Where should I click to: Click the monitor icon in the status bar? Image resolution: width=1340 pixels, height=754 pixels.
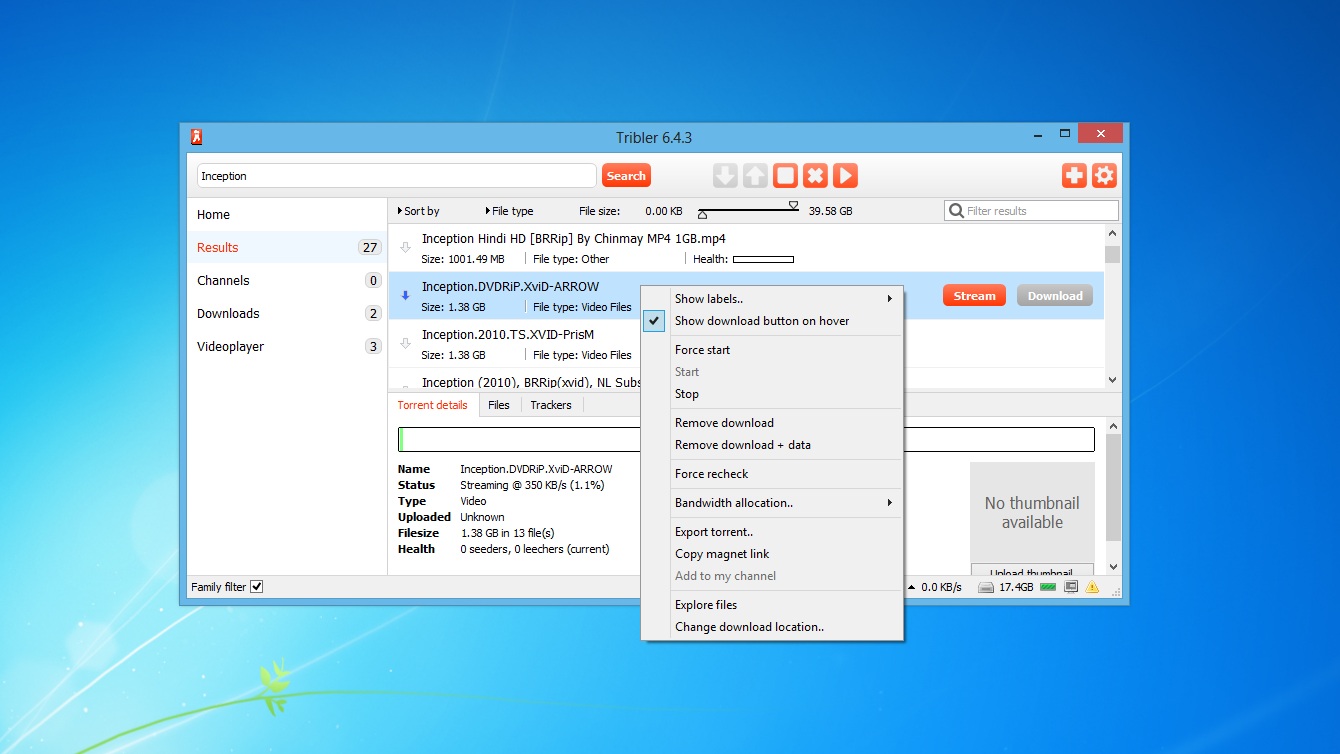[x=1071, y=587]
